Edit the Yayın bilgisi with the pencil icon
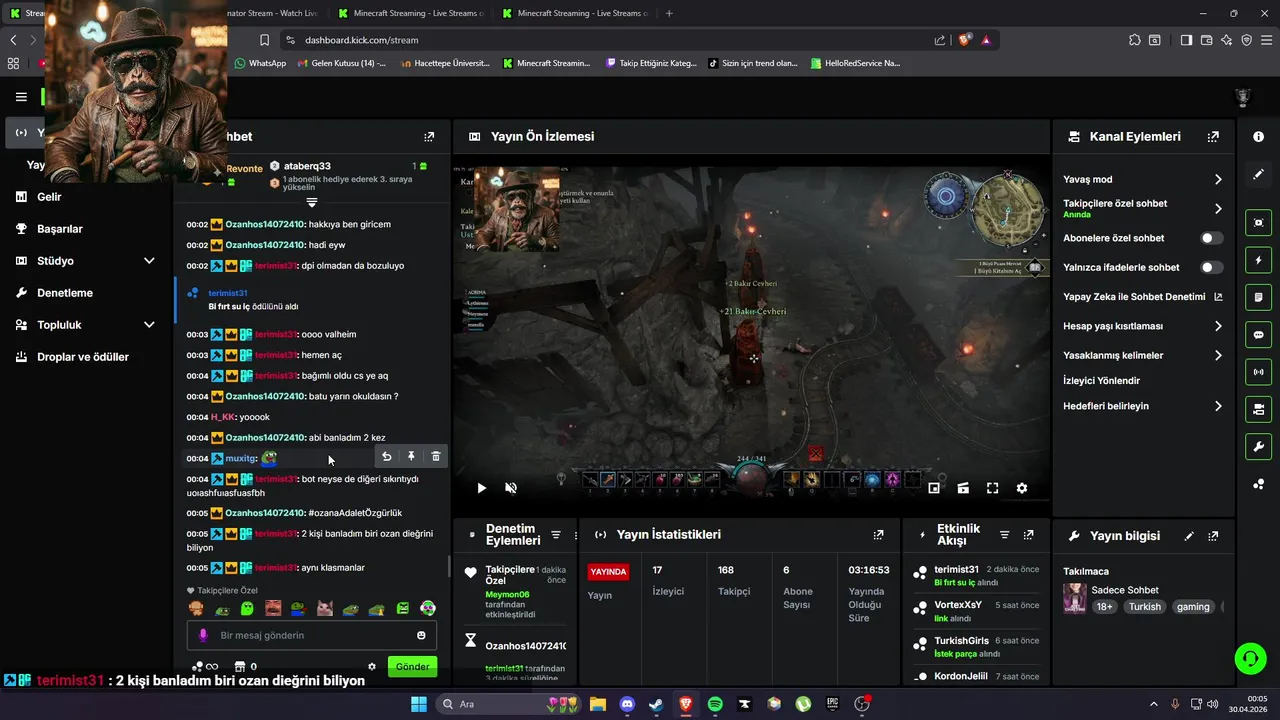Viewport: 1280px width, 720px height. pyautogui.click(x=1189, y=536)
